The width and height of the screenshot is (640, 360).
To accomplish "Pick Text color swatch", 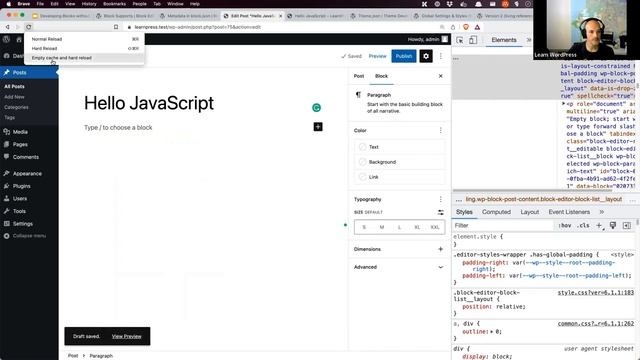I will tap(362, 147).
